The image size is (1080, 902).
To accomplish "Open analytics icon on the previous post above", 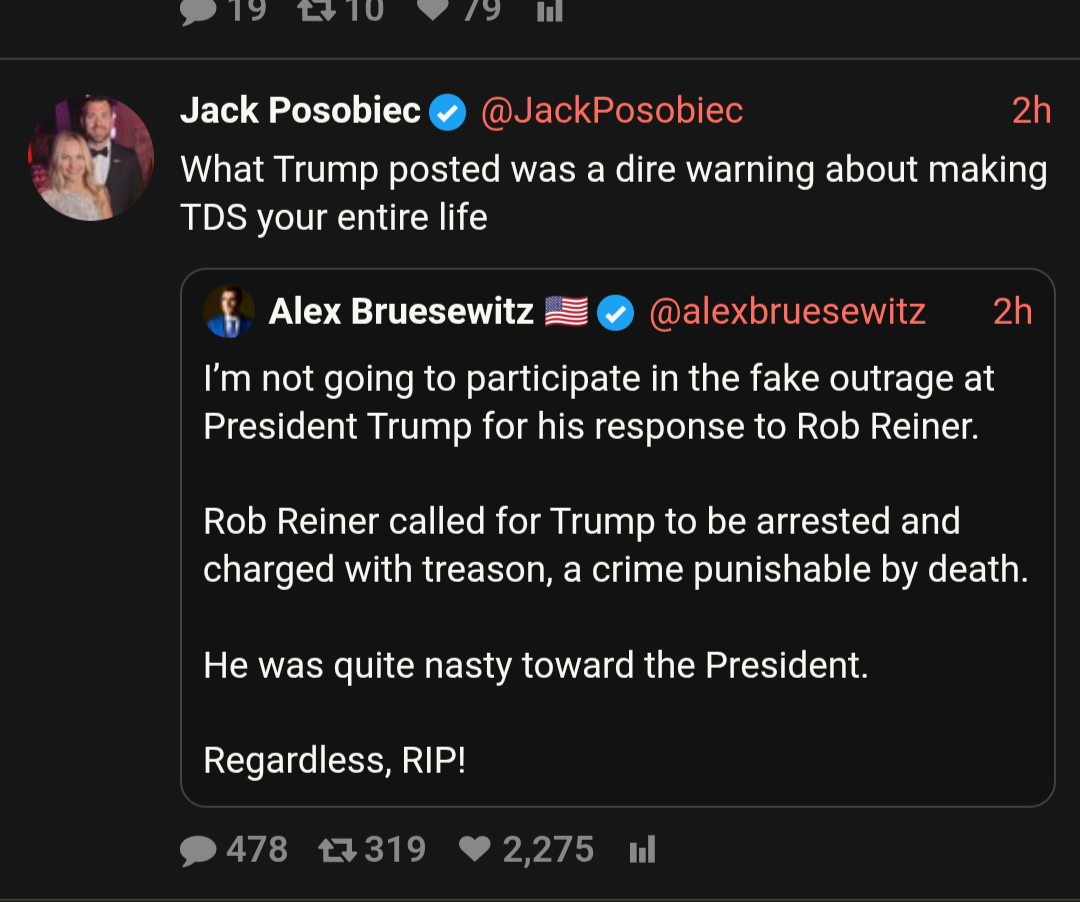I will click(550, 10).
